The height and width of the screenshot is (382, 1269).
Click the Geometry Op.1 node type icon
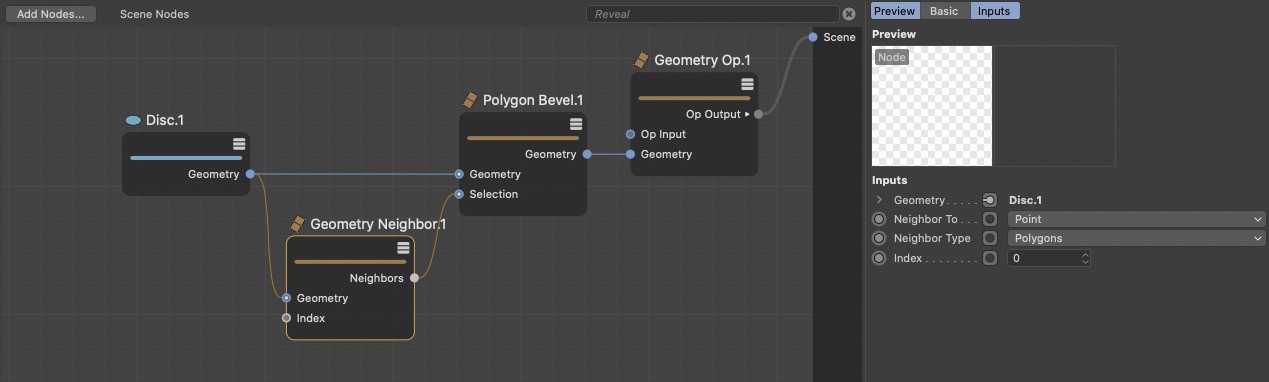point(642,60)
